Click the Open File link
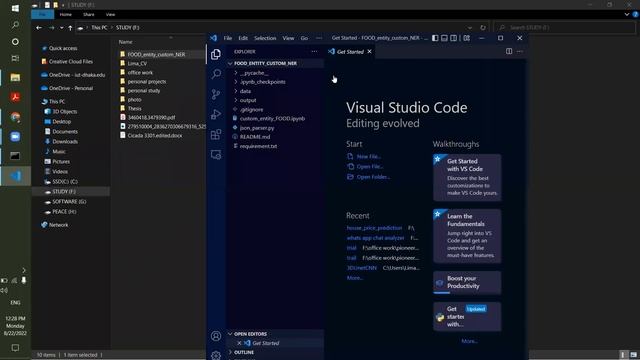The image size is (640, 360). point(370,167)
